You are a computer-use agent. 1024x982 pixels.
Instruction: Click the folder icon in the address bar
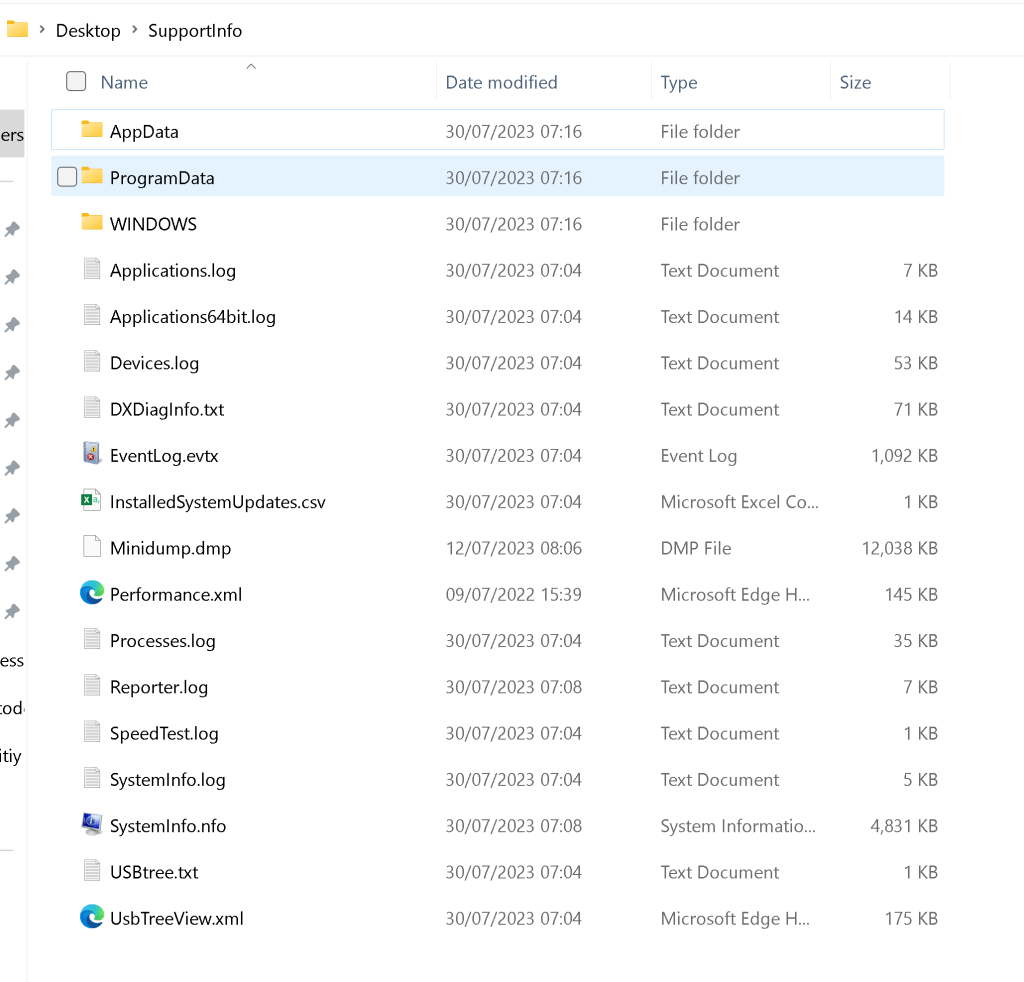tap(17, 29)
